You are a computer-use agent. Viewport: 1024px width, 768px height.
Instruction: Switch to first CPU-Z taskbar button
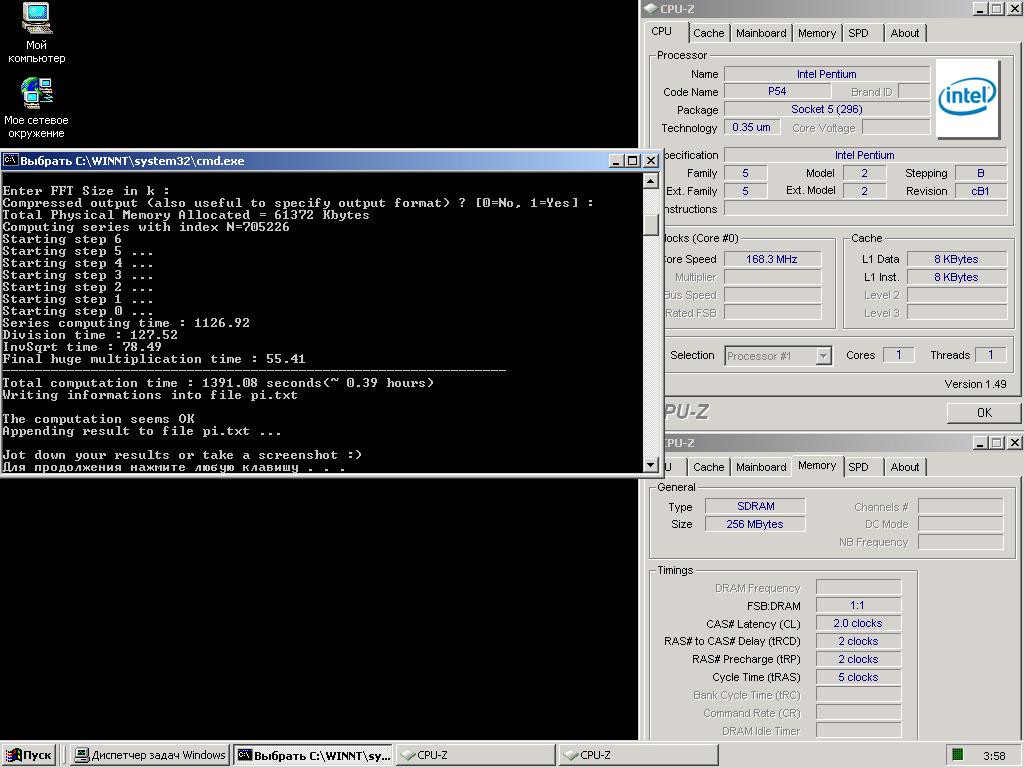pos(475,755)
